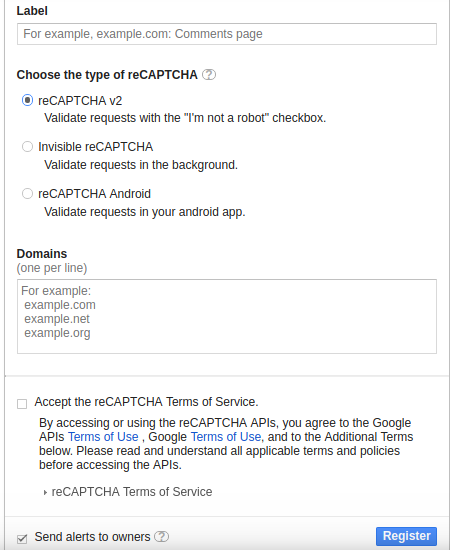The image size is (450, 550).
Task: Open the Google Terms of Use link
Action: tap(226, 437)
